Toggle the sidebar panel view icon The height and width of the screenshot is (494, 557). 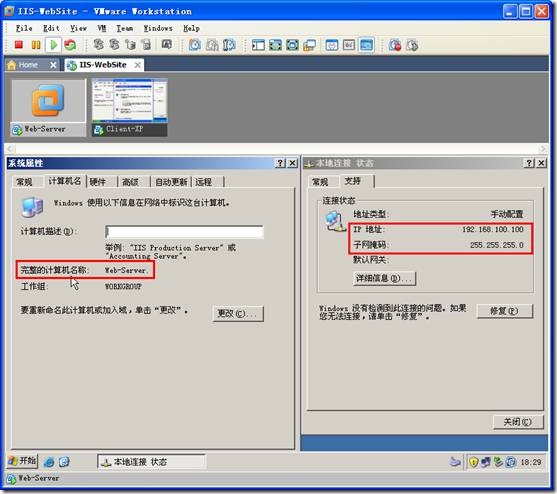258,45
